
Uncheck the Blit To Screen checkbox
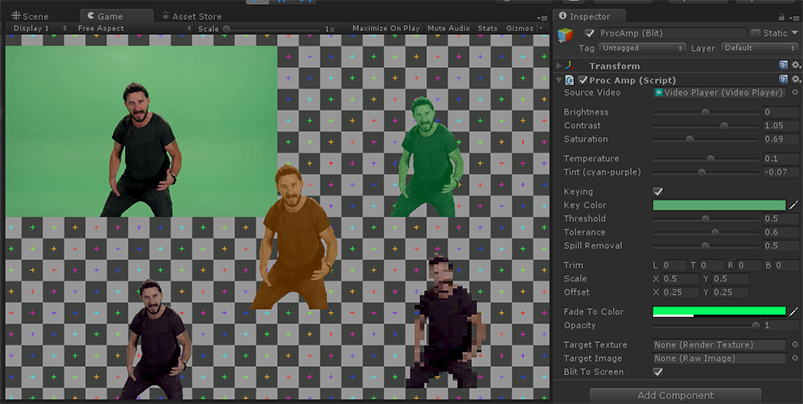click(x=657, y=372)
